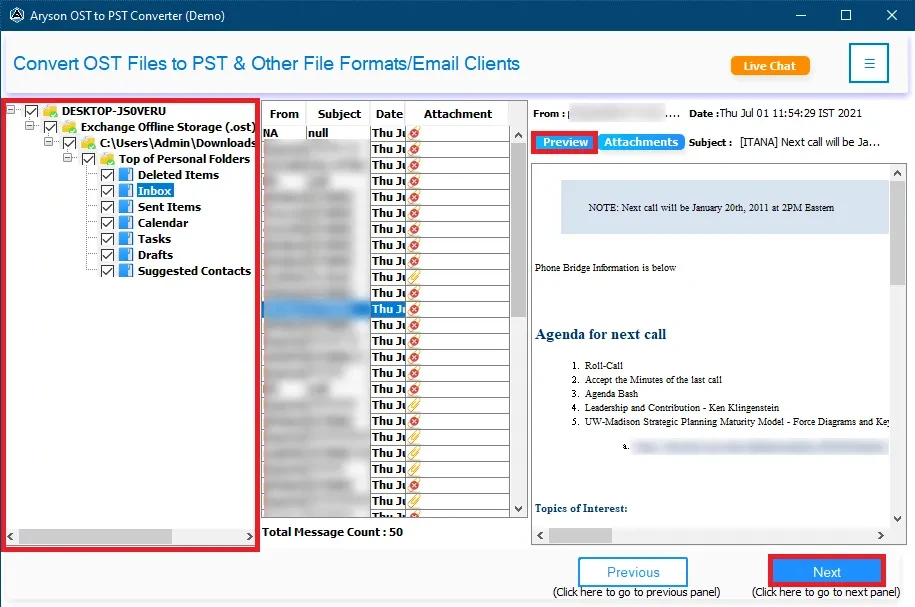Uncheck the Suggested Contacts checkbox
This screenshot has width=915, height=607.
pyautogui.click(x=108, y=271)
